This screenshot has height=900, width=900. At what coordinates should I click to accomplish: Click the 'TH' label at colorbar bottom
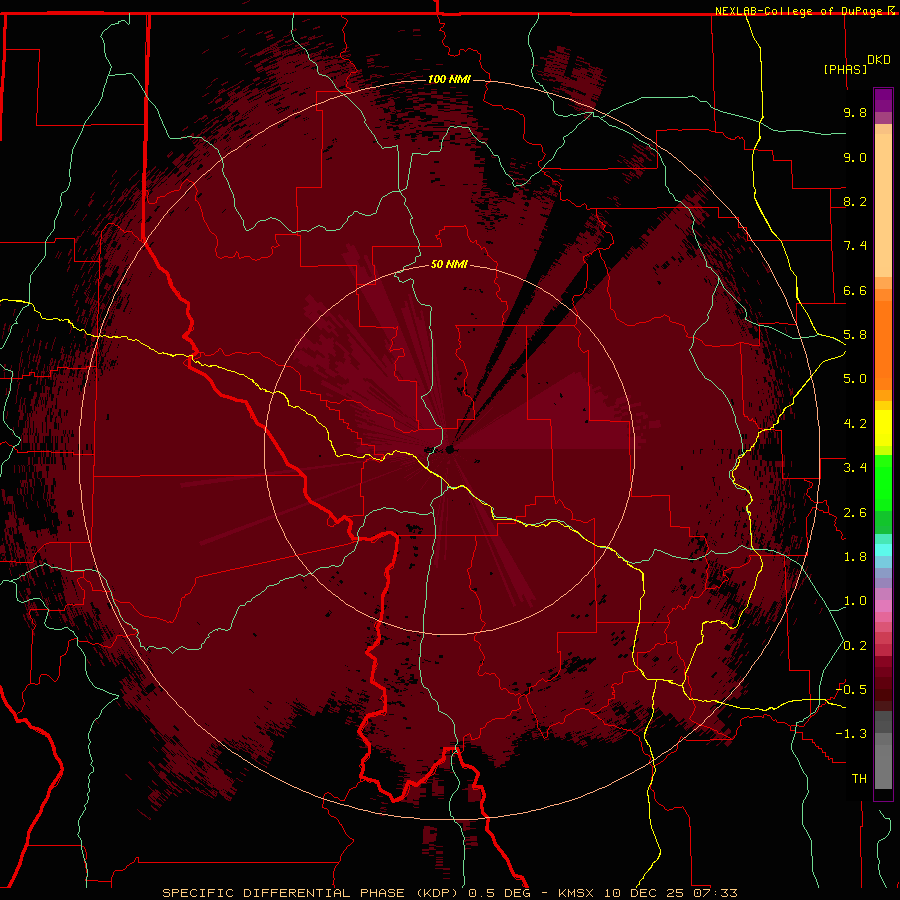click(x=859, y=779)
